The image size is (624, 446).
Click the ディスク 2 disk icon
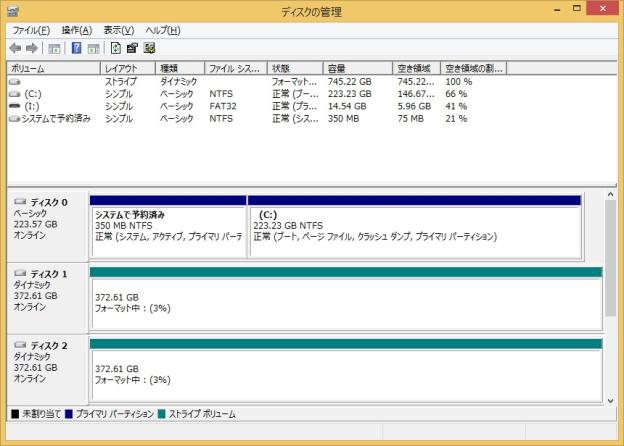point(20,345)
